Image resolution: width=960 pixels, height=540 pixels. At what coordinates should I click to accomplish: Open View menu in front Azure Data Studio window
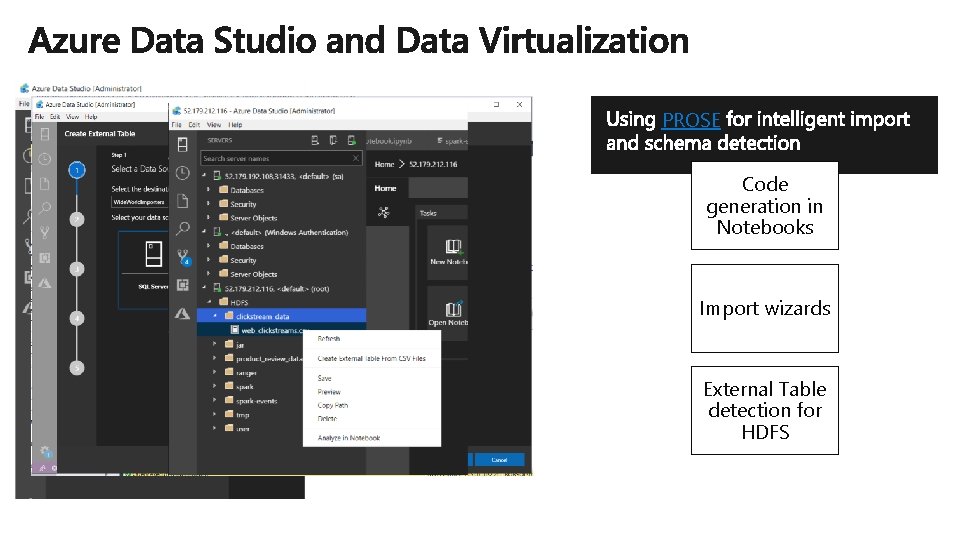coord(214,124)
